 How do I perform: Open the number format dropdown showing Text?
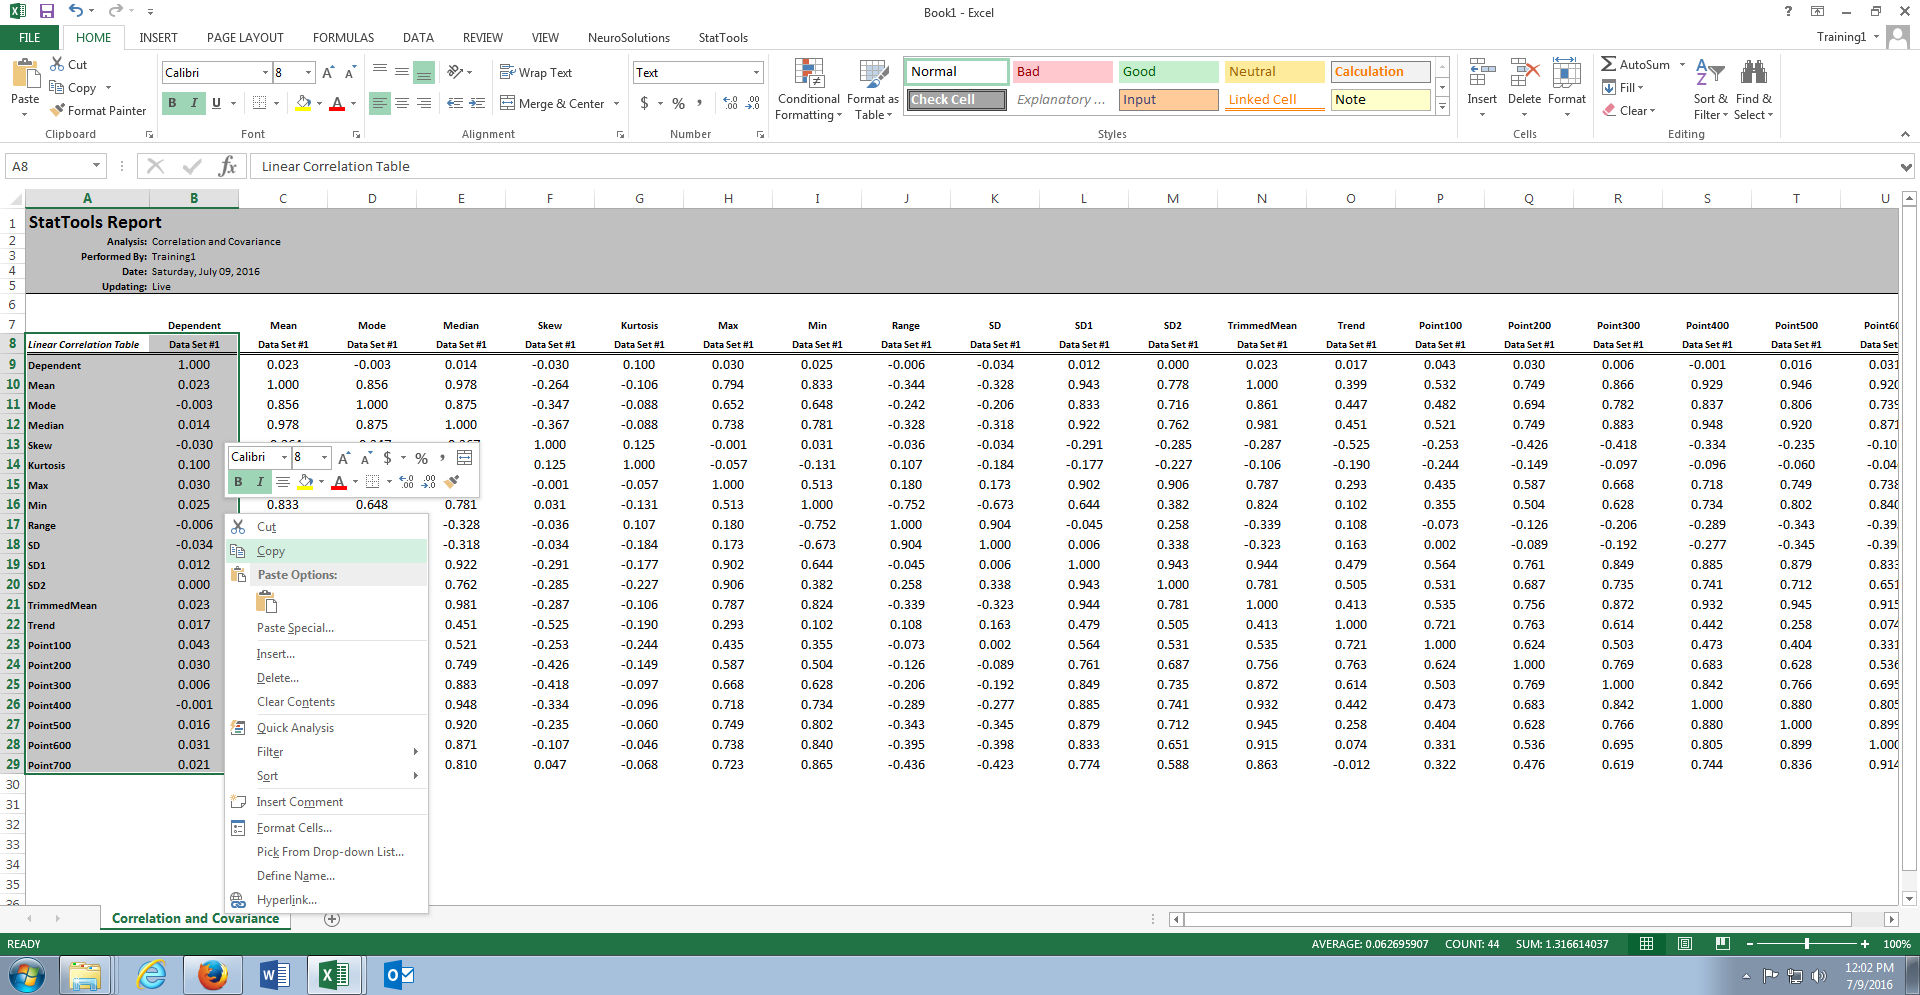tap(756, 73)
